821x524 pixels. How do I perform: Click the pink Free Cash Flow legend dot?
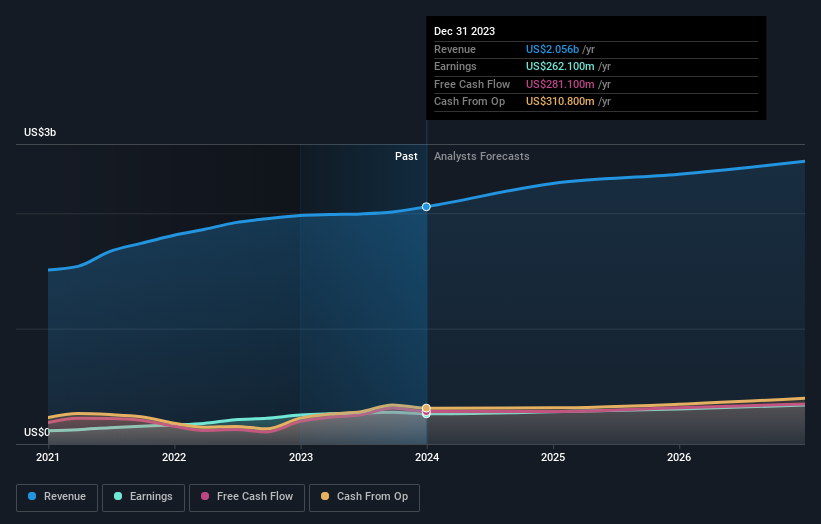pos(205,496)
